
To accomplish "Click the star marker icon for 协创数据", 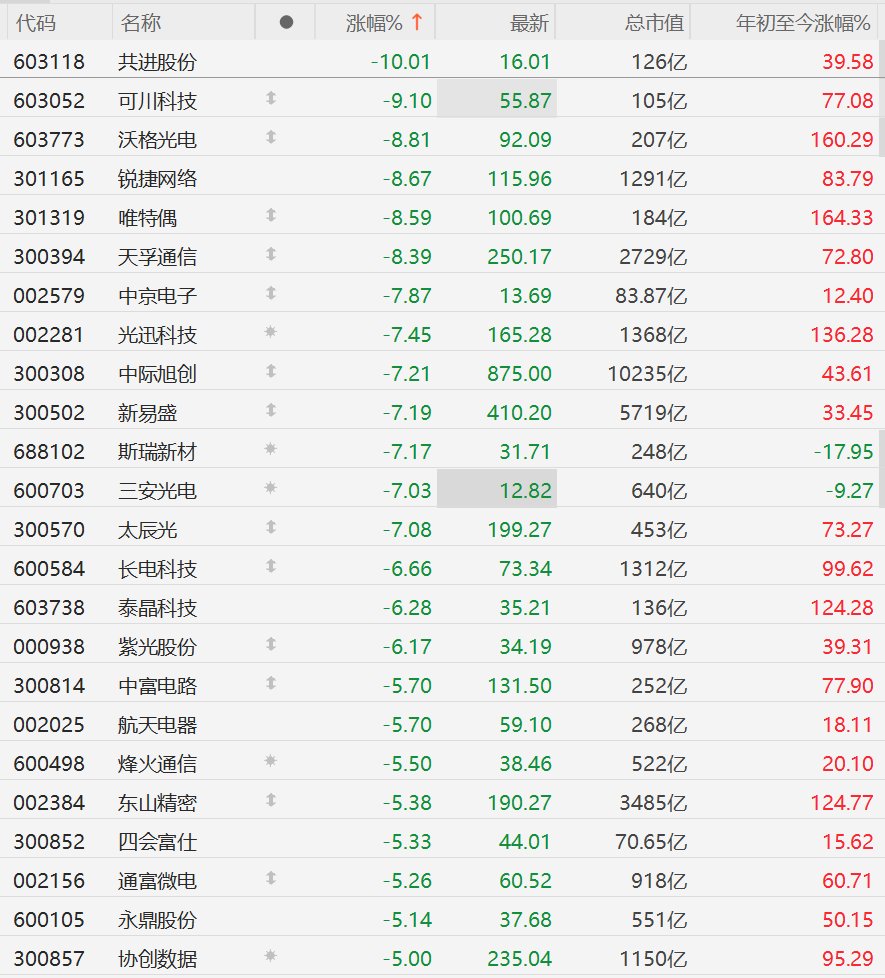I will (x=271, y=956).
